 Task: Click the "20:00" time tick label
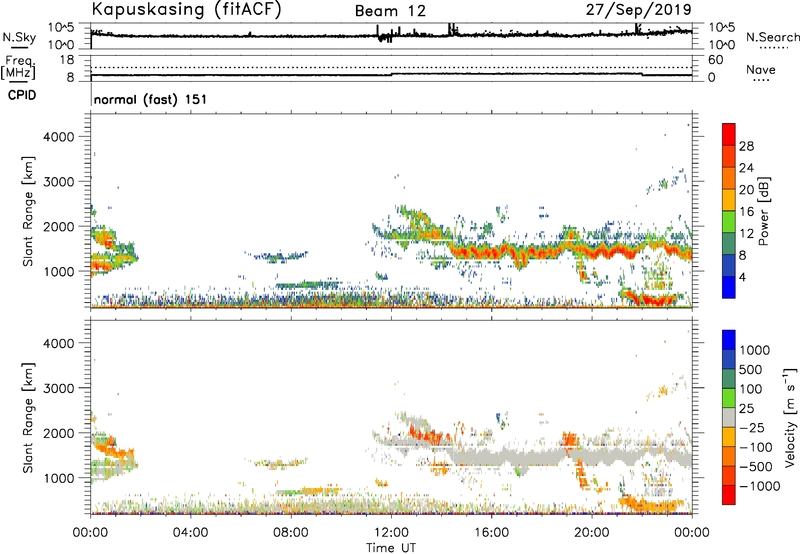[x=592, y=533]
